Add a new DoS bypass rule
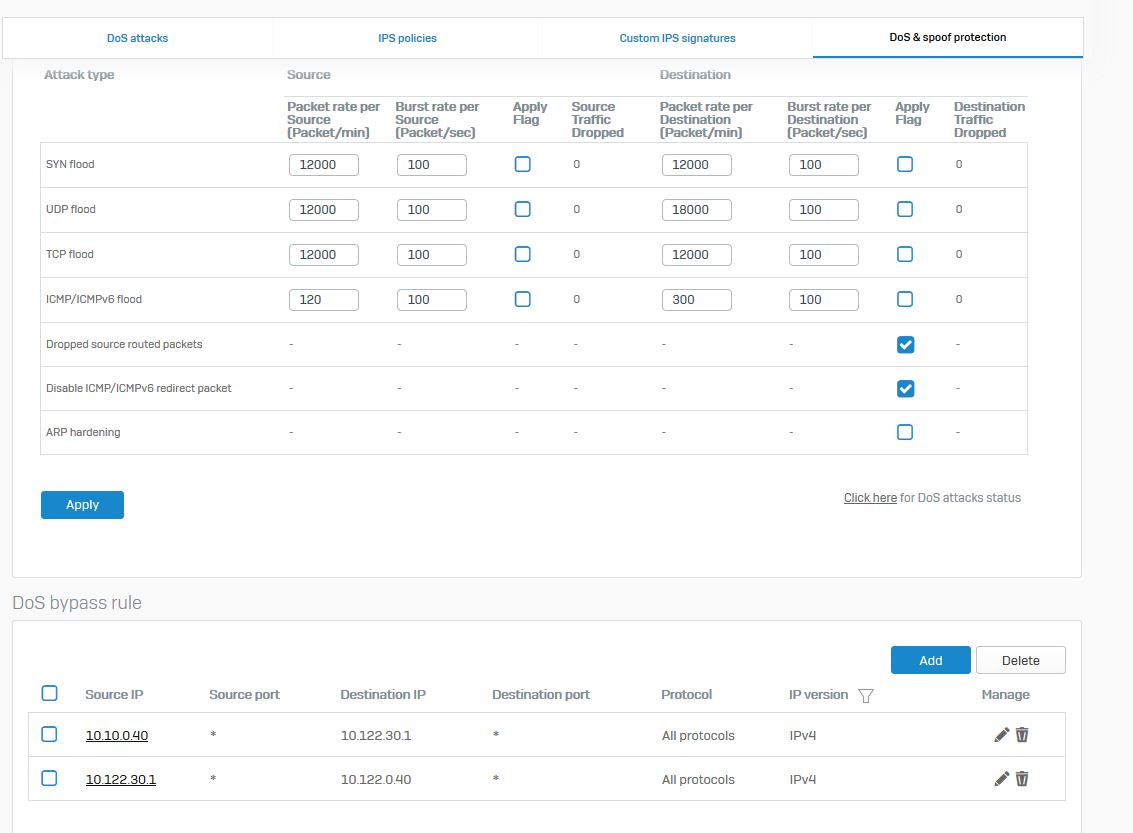This screenshot has height=833, width=1133. pyautogui.click(x=930, y=660)
